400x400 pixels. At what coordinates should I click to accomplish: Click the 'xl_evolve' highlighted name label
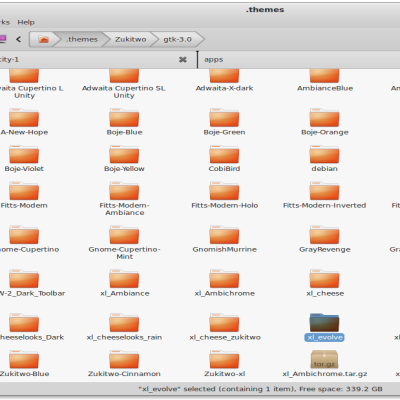[324, 337]
